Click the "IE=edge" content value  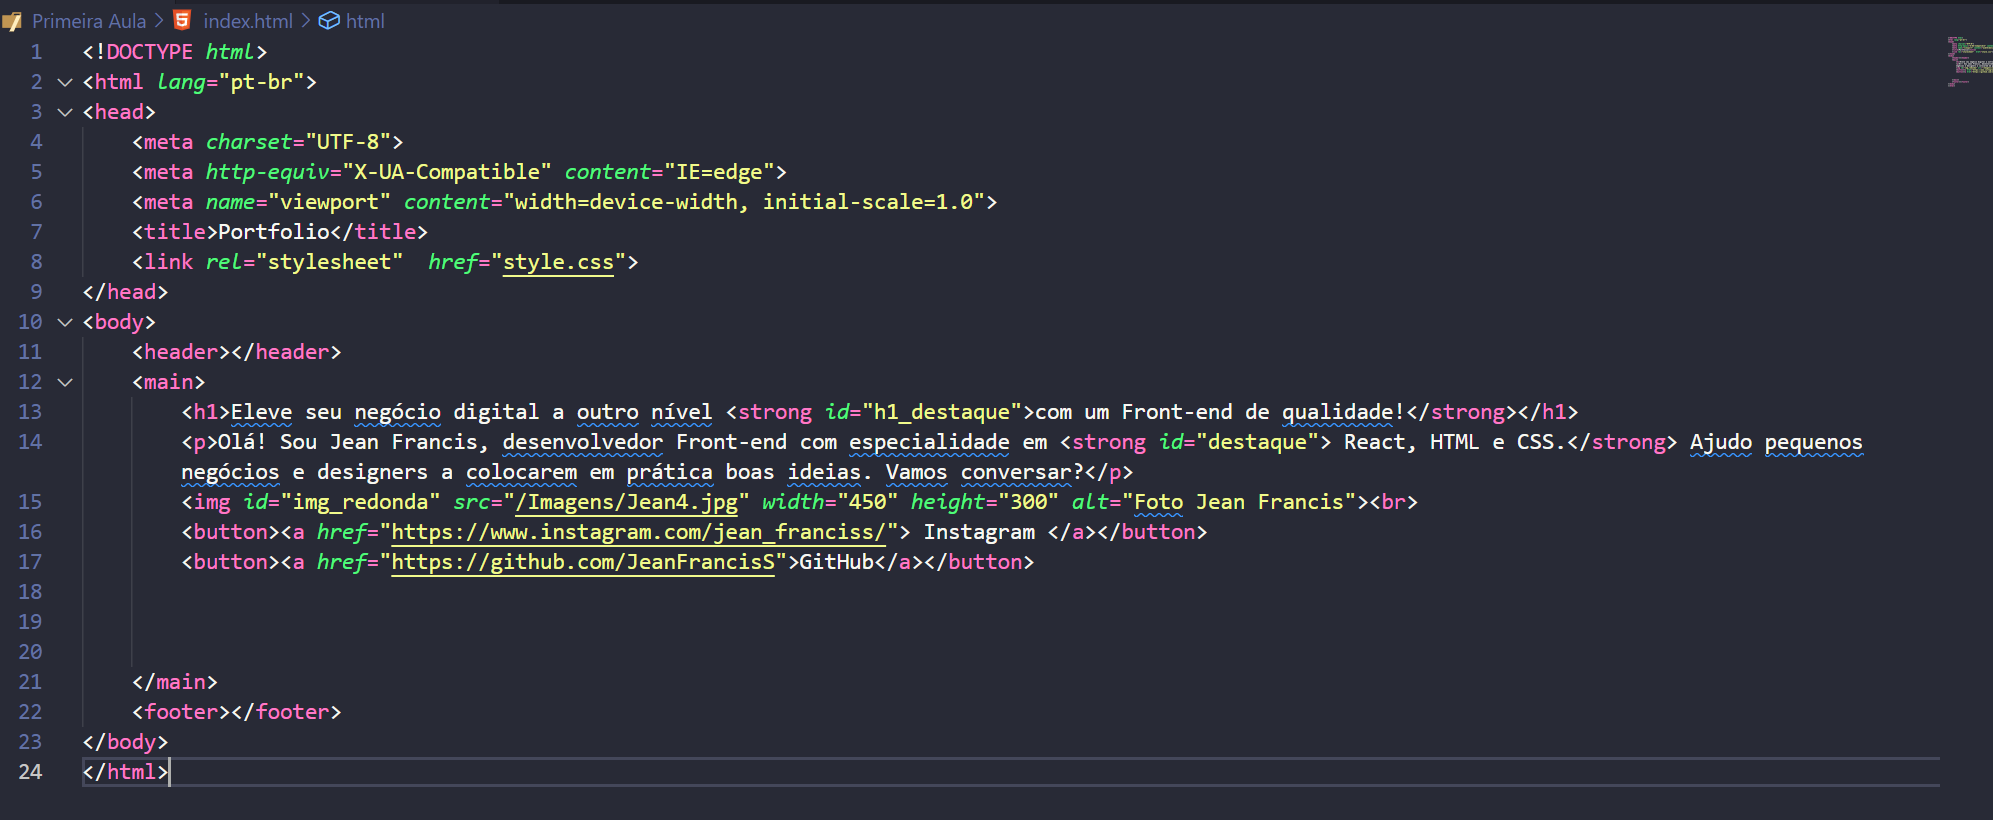click(x=720, y=172)
